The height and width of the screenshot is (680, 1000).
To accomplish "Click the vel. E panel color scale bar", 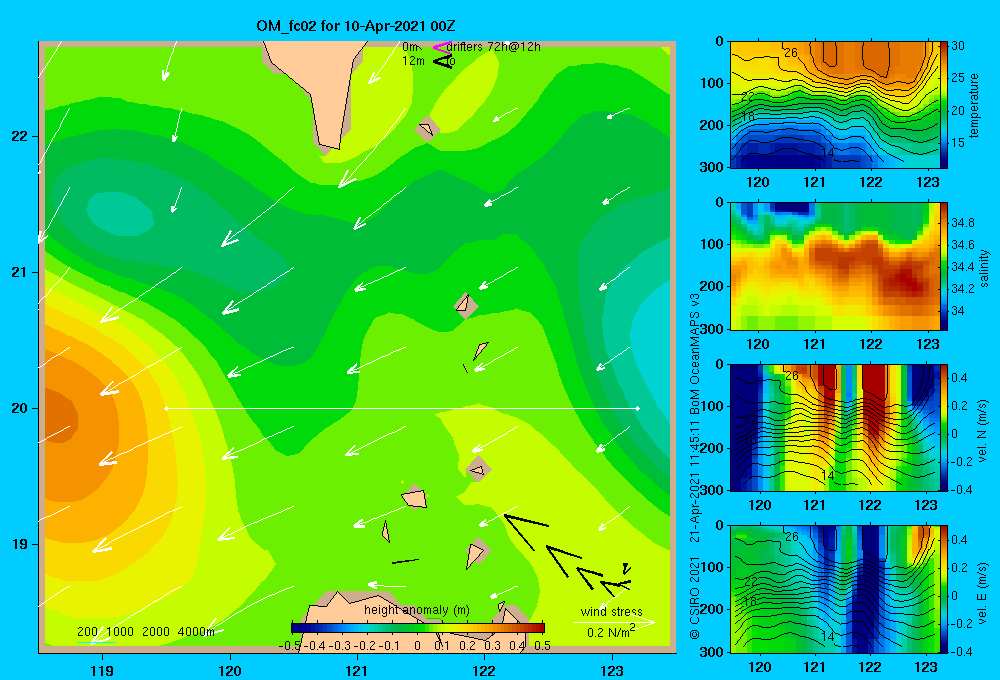I will point(944,589).
